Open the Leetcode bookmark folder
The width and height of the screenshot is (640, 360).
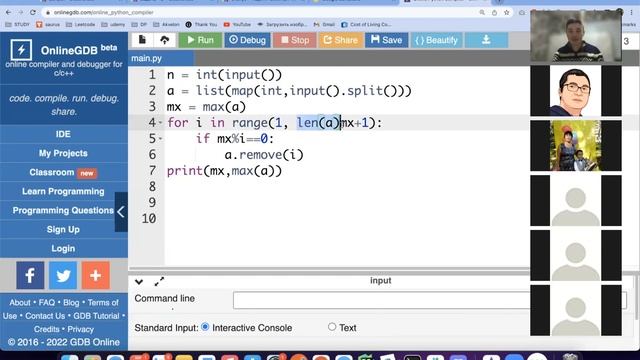pyautogui.click(x=80, y=24)
